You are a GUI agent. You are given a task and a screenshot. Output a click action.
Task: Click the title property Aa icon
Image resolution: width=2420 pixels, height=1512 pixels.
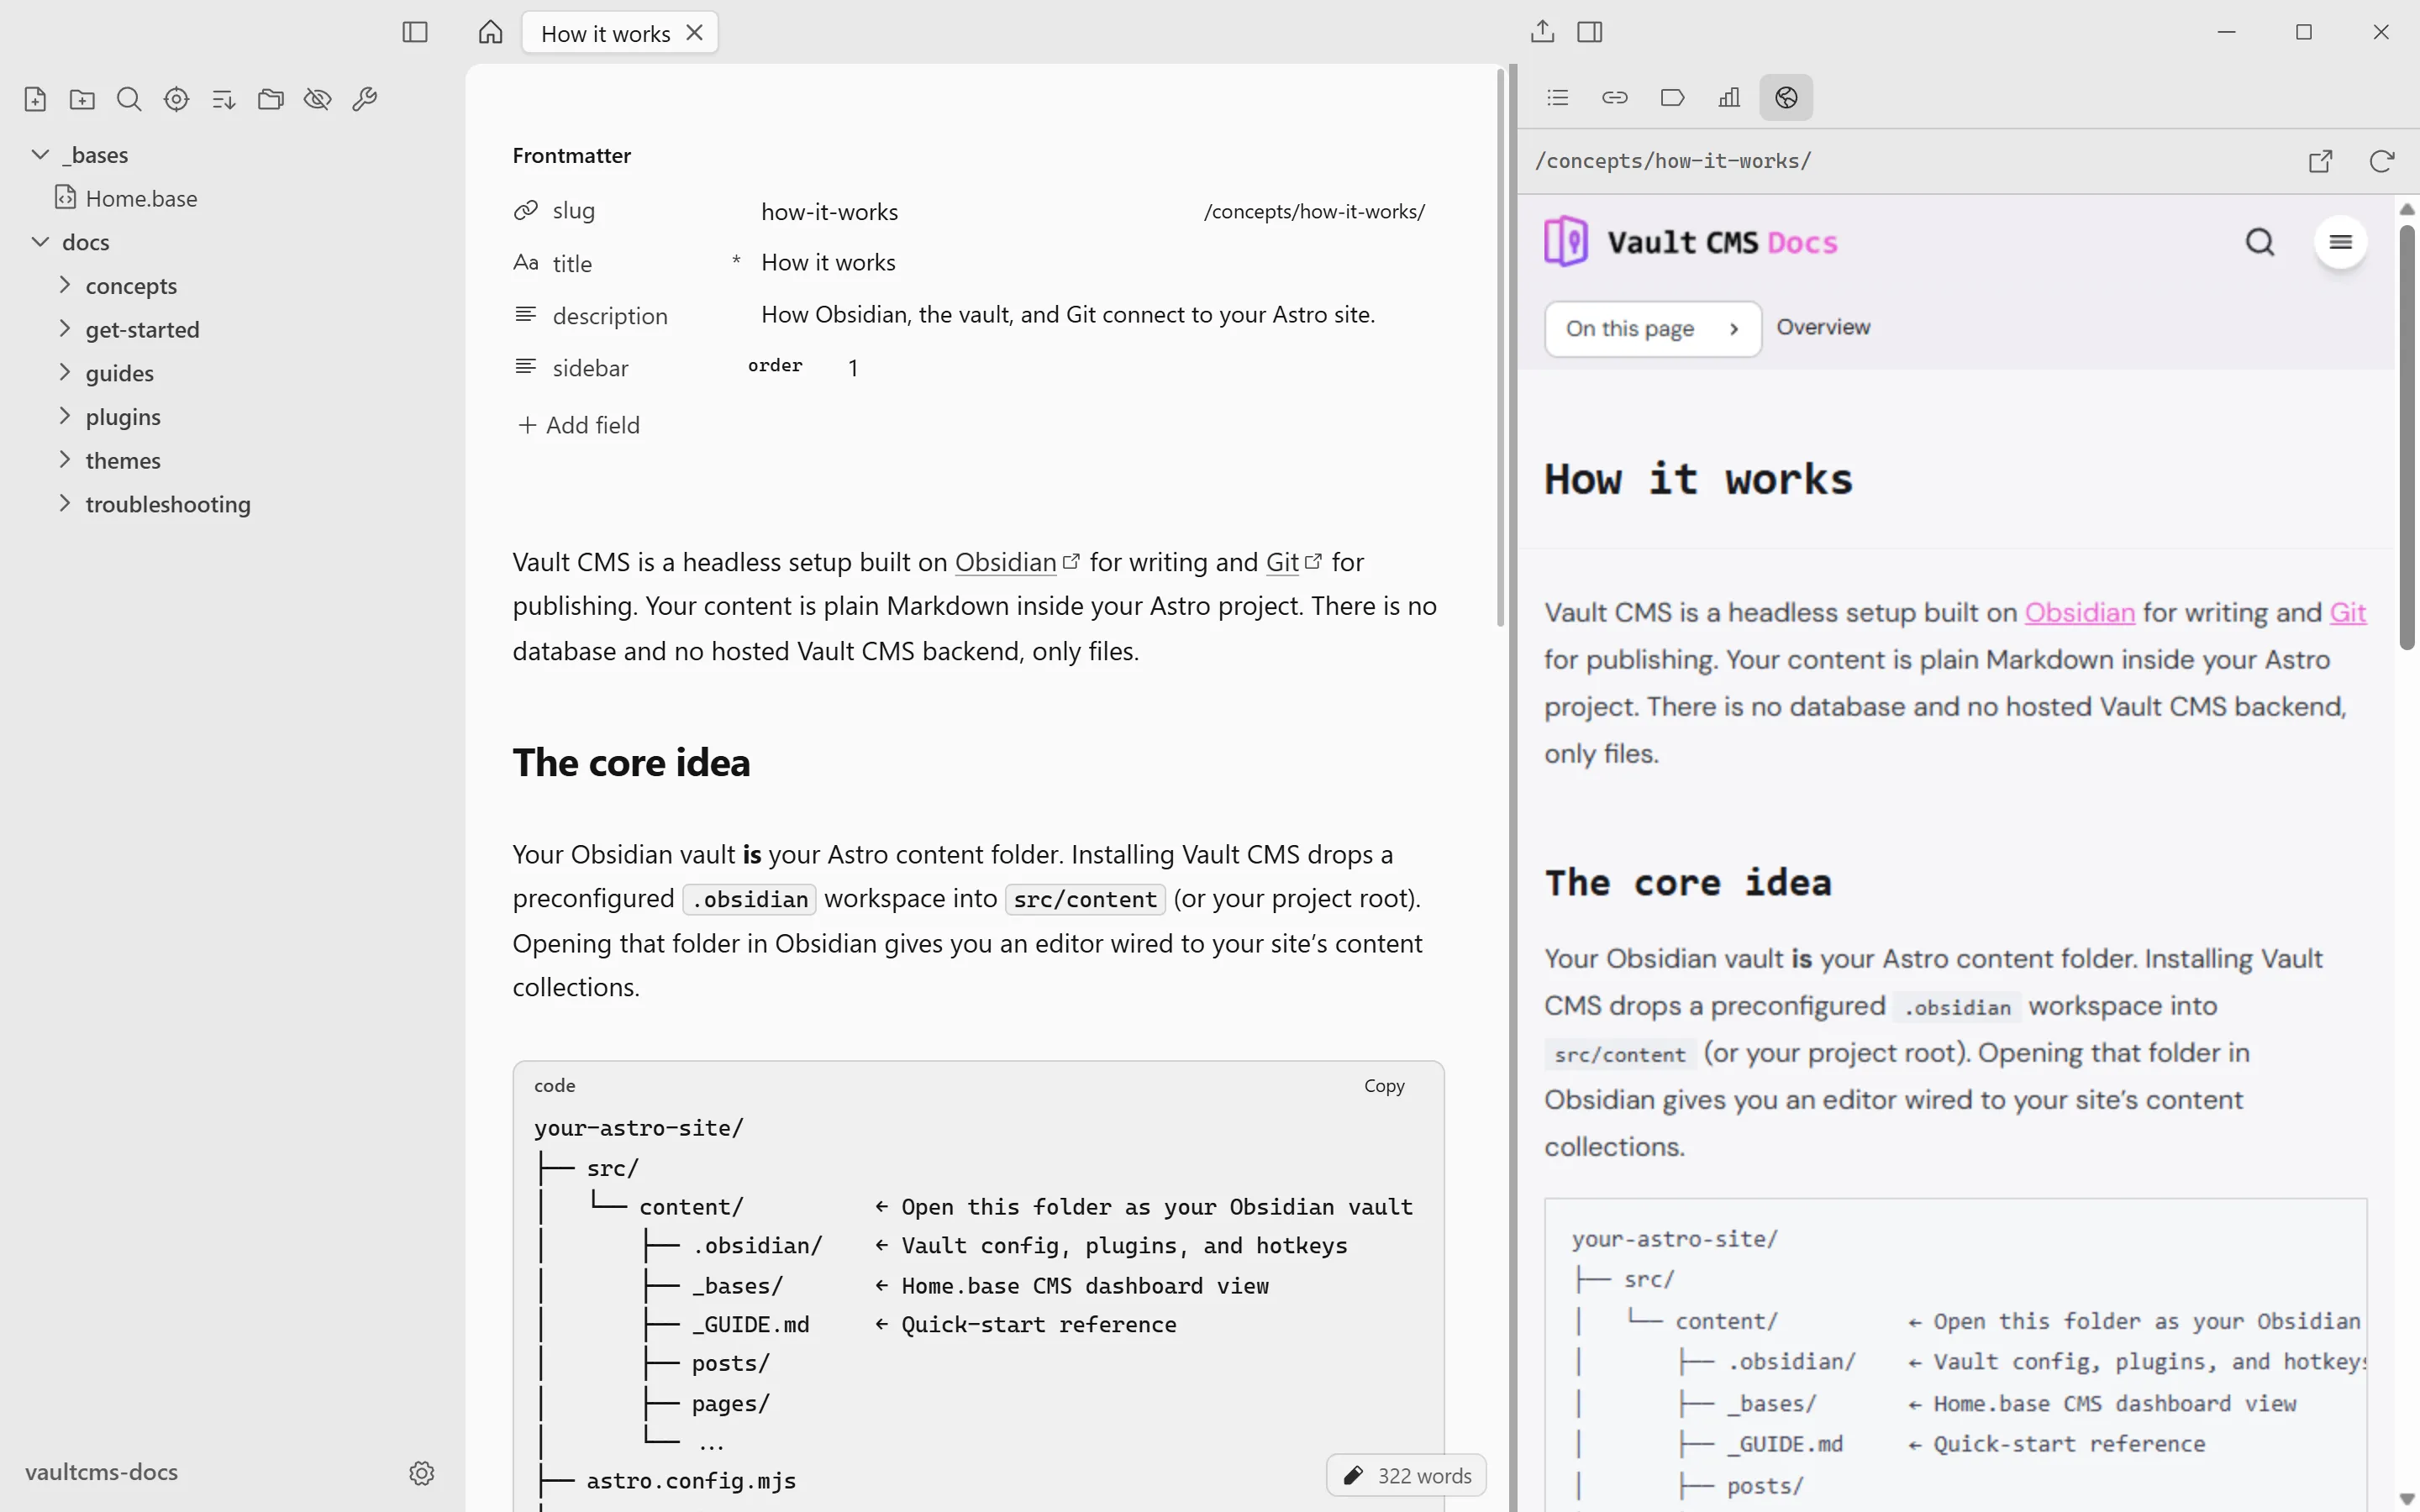(526, 262)
